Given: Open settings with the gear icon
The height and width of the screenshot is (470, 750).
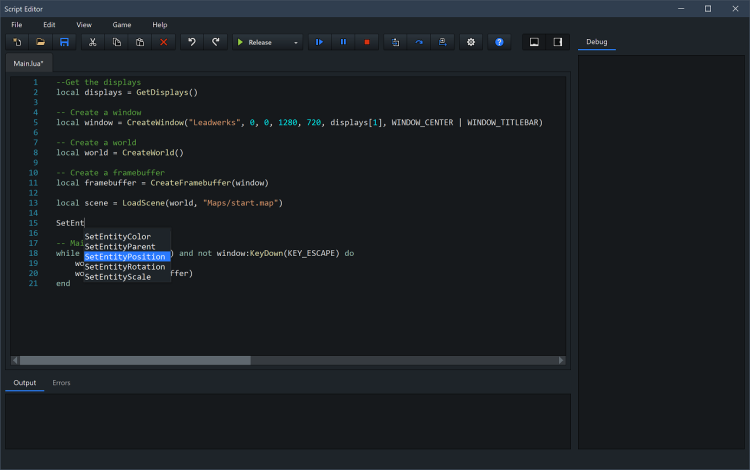Looking at the screenshot, I should click(x=471, y=42).
